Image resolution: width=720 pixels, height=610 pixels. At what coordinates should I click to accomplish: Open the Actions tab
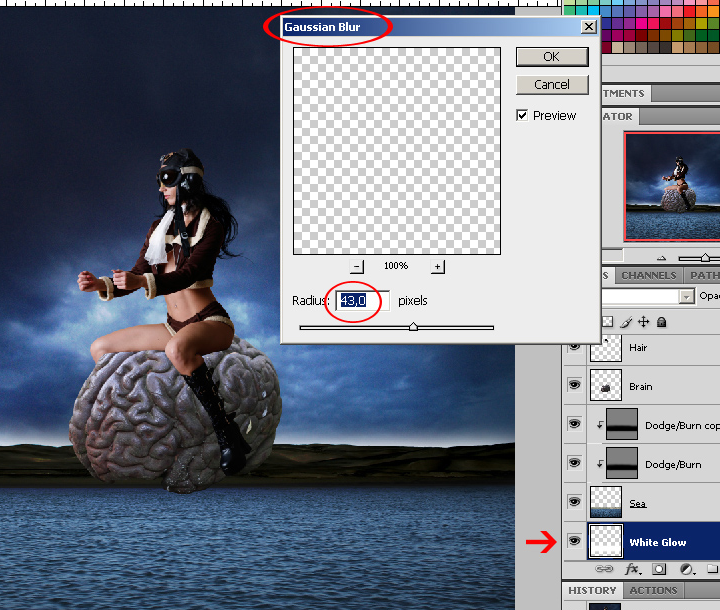tap(655, 590)
